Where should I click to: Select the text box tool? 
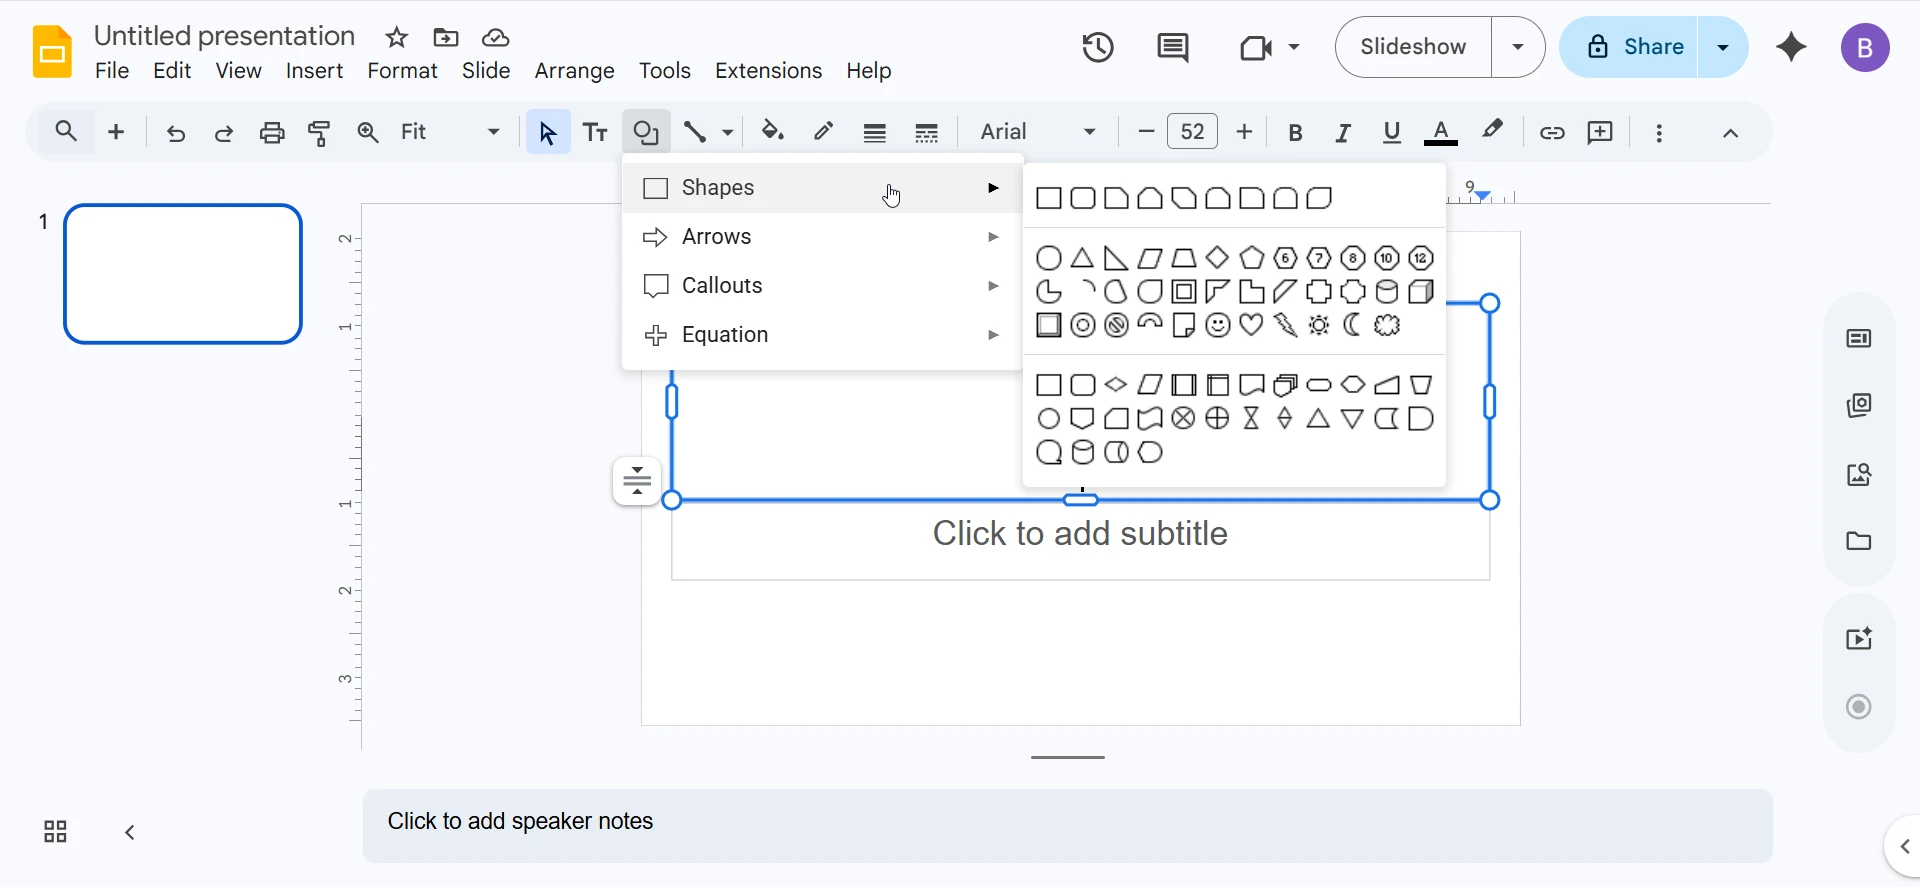(596, 132)
